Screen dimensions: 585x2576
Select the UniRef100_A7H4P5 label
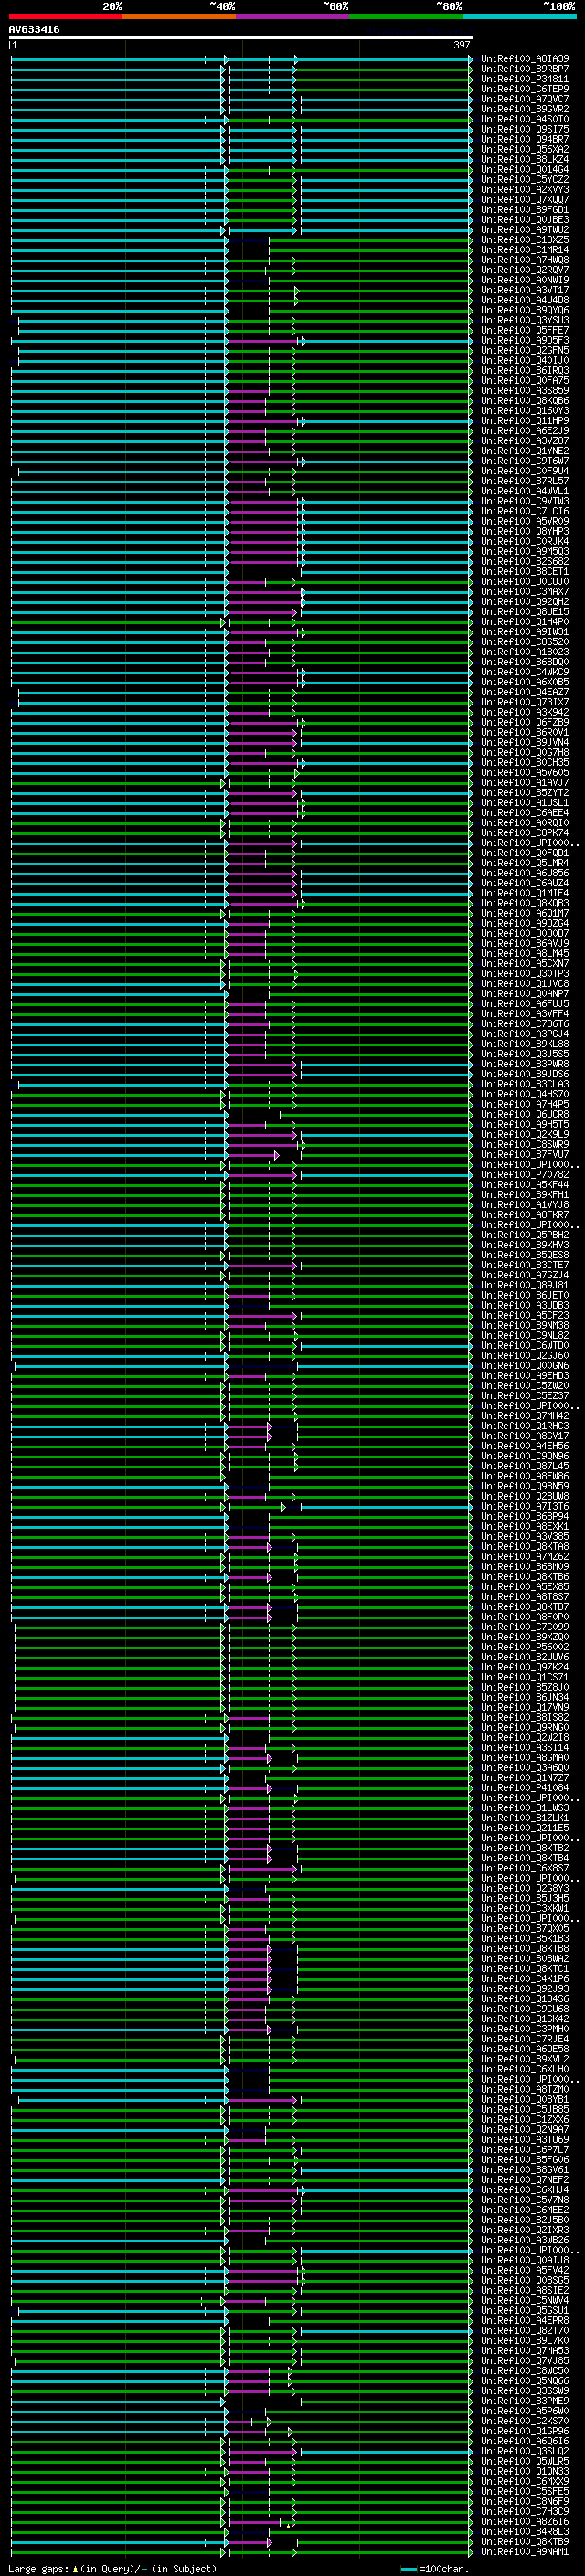[x=525, y=1104]
